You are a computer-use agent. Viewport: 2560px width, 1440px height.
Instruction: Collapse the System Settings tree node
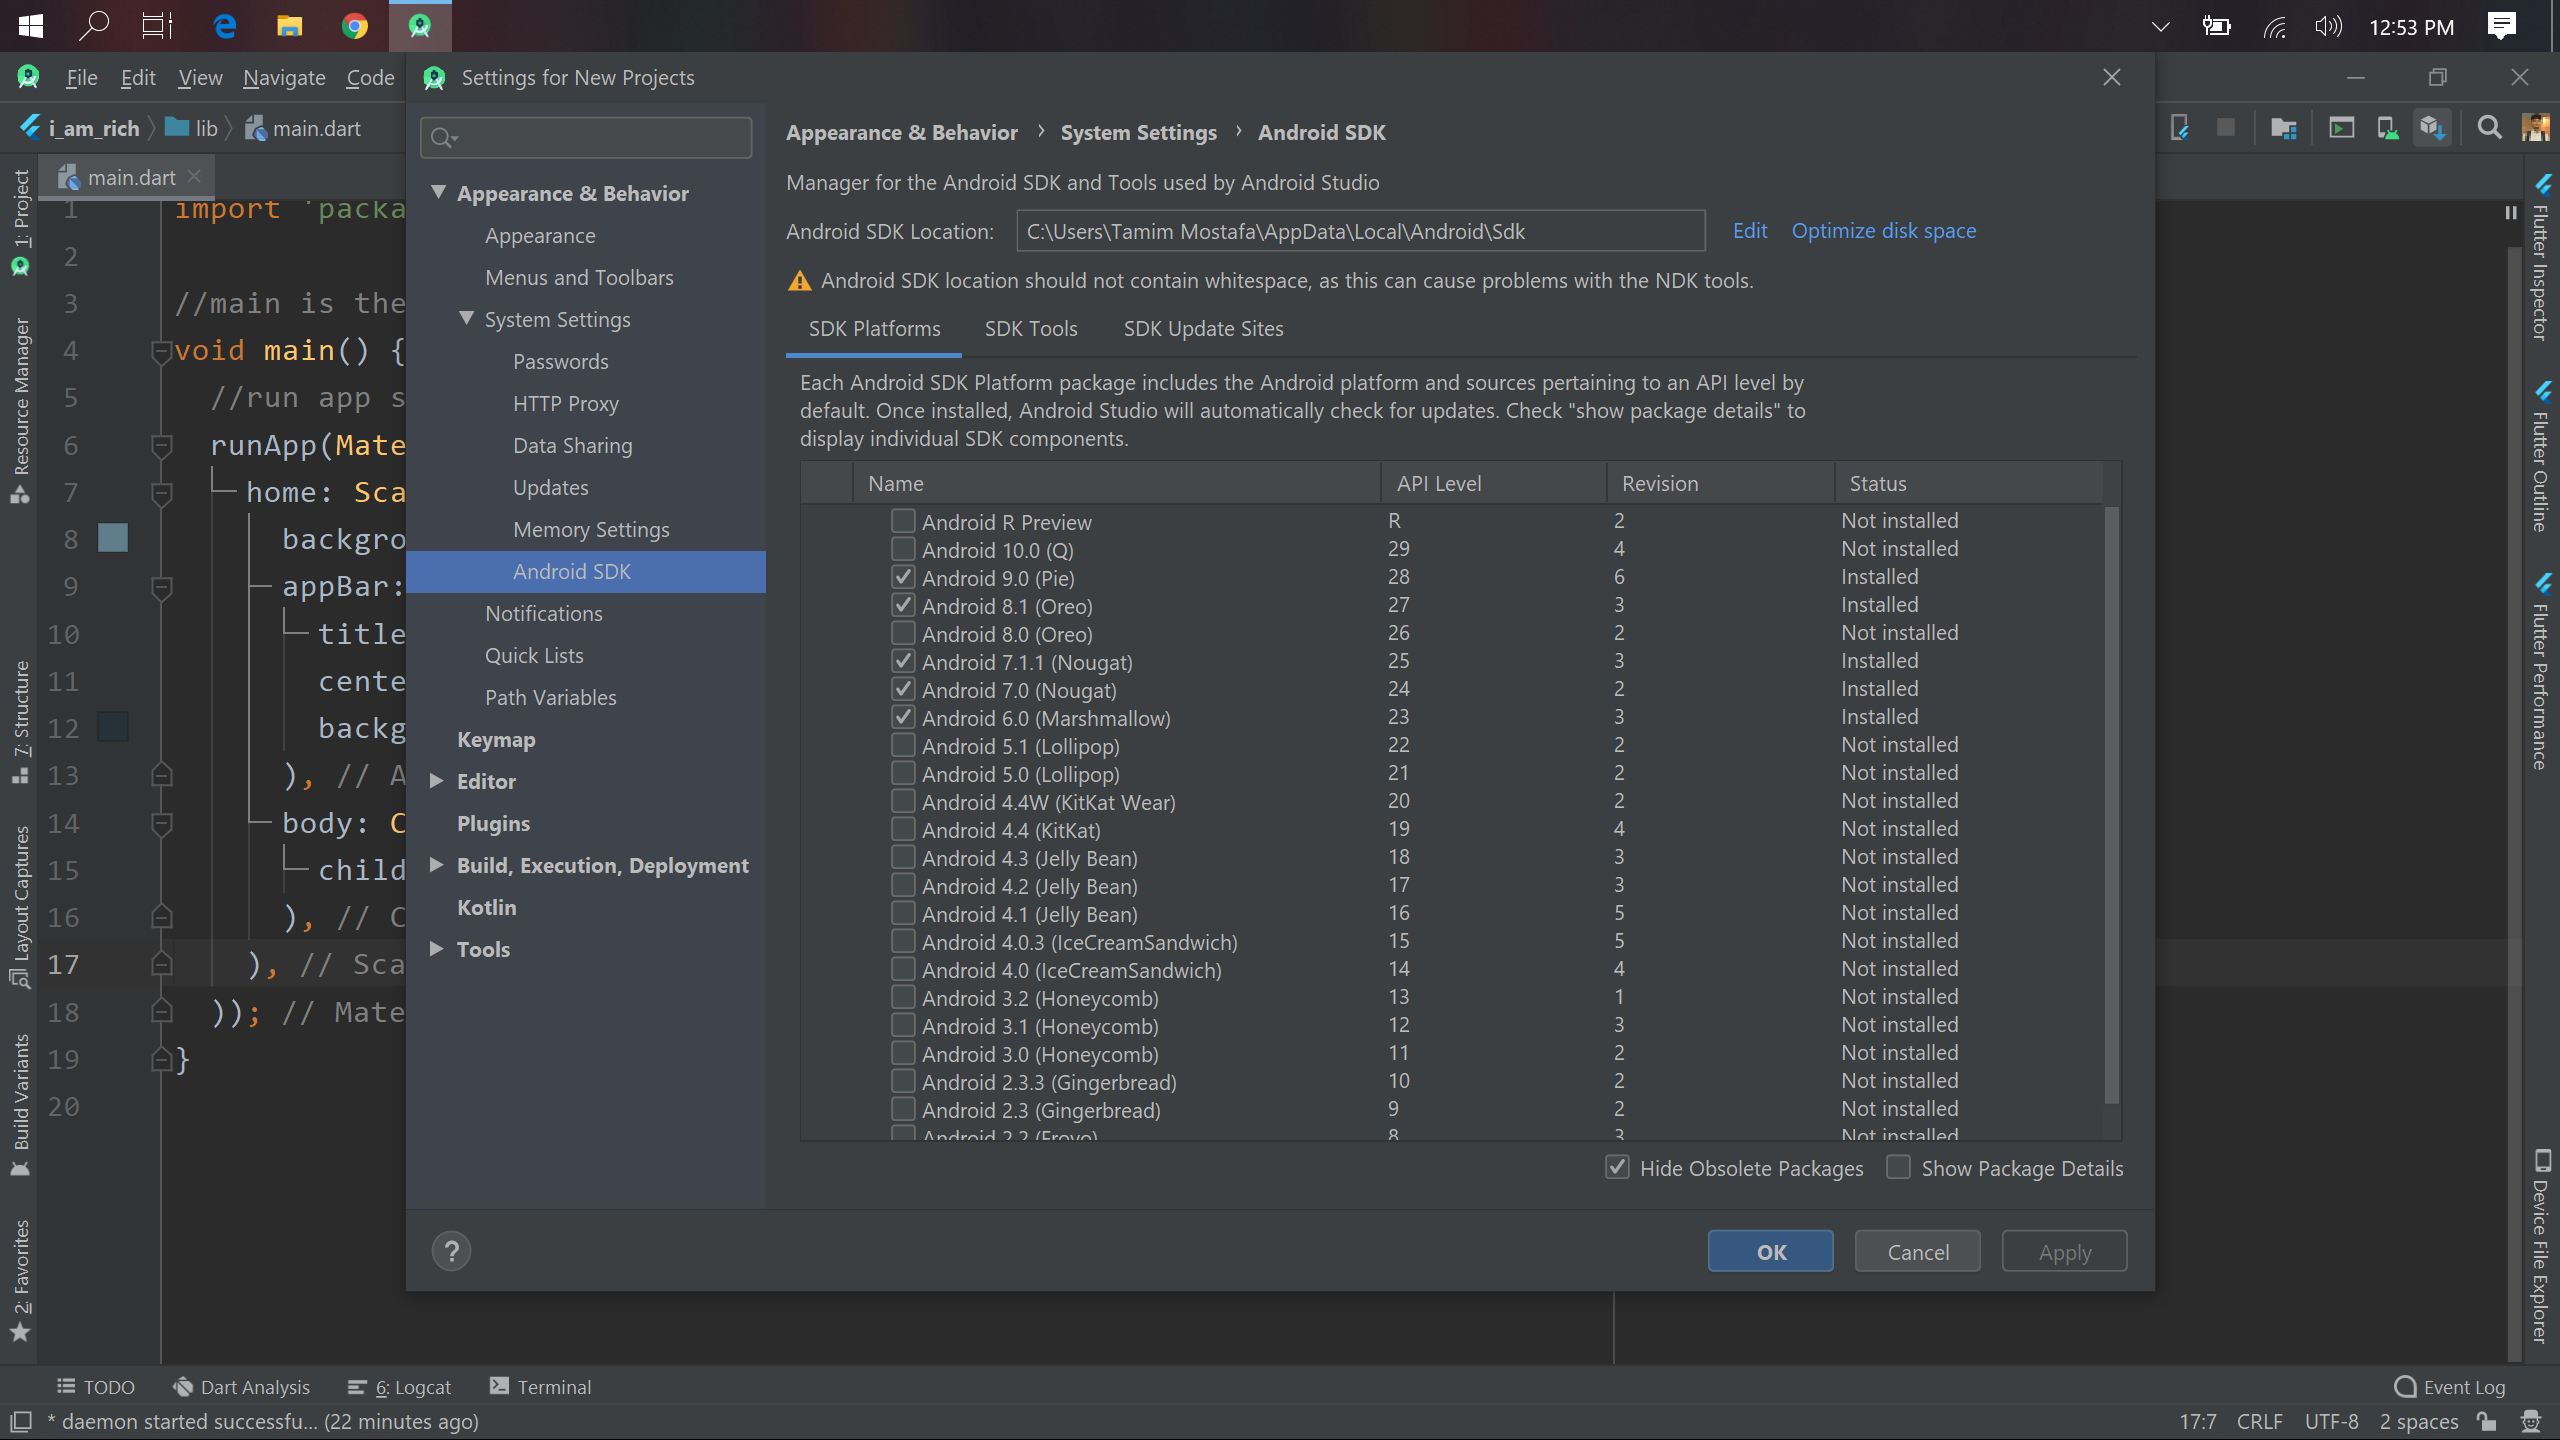(x=466, y=319)
